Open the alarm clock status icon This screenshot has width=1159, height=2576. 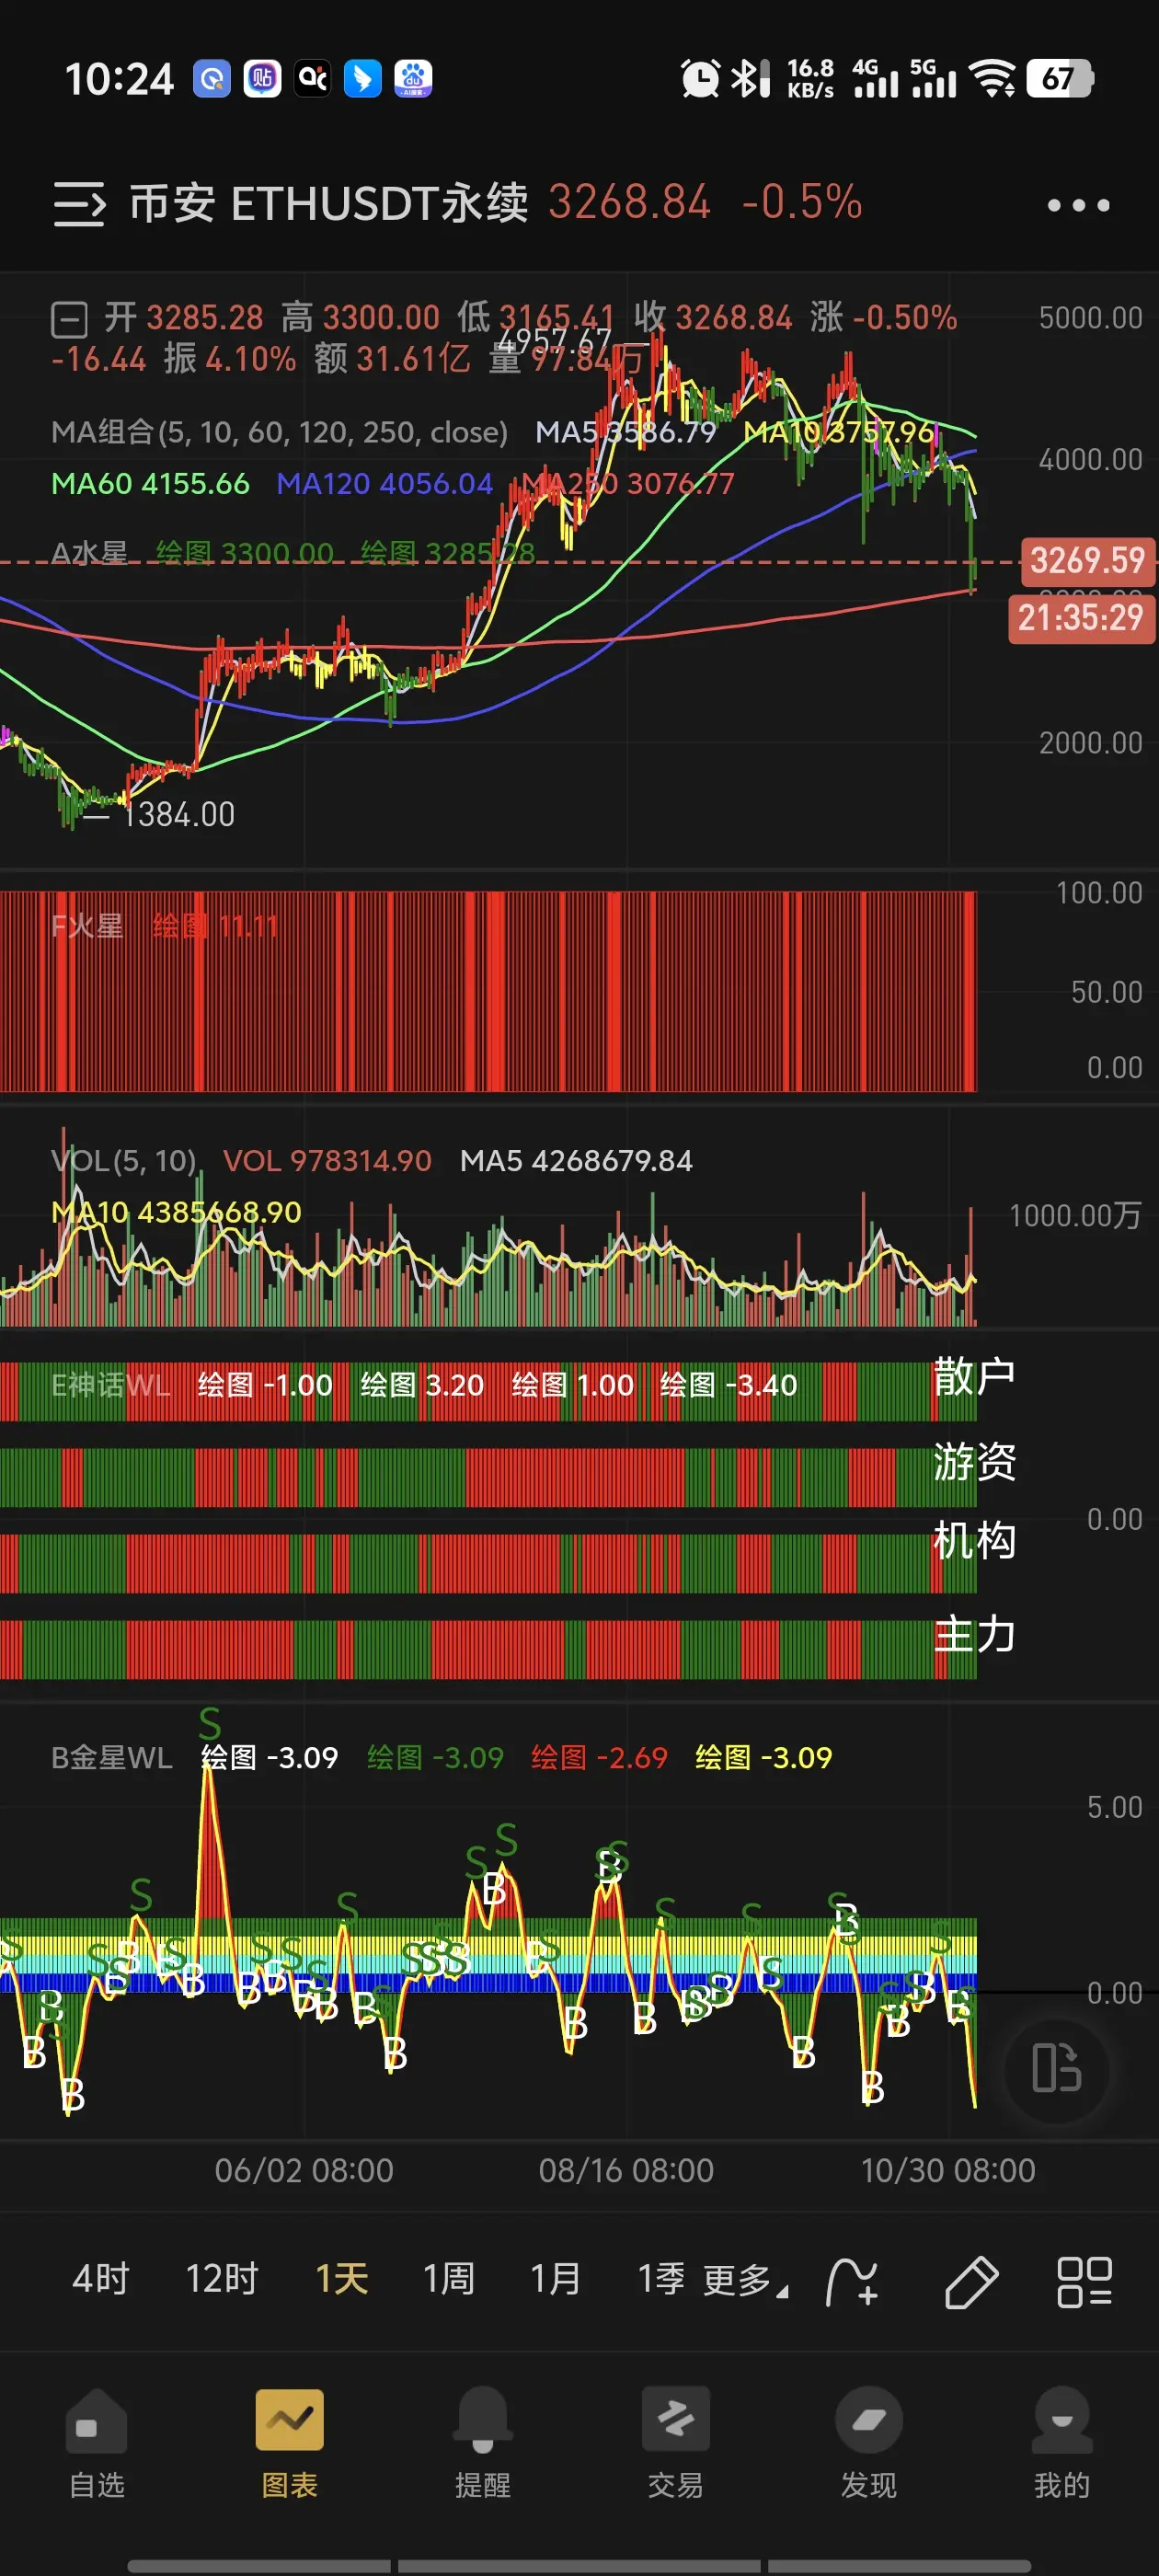coord(700,78)
